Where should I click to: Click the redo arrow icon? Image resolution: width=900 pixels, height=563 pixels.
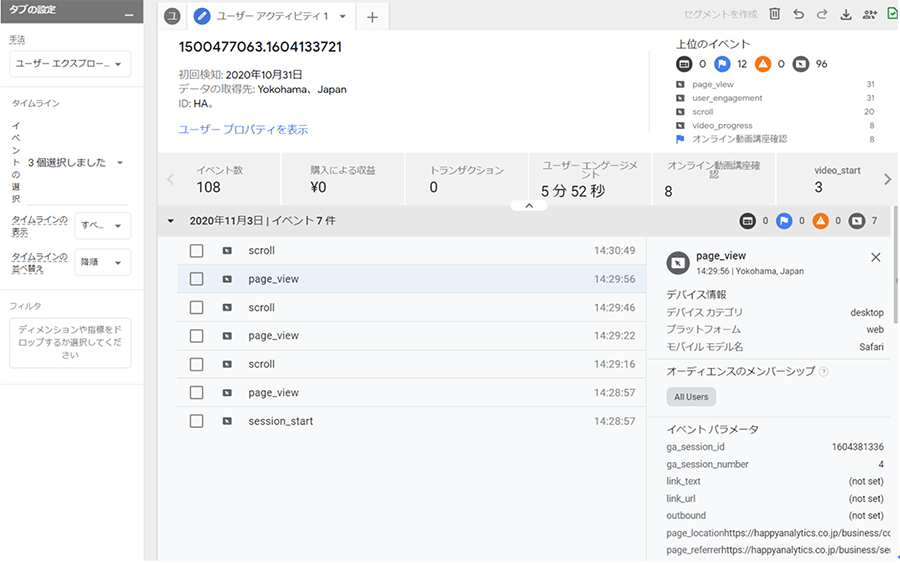point(822,15)
